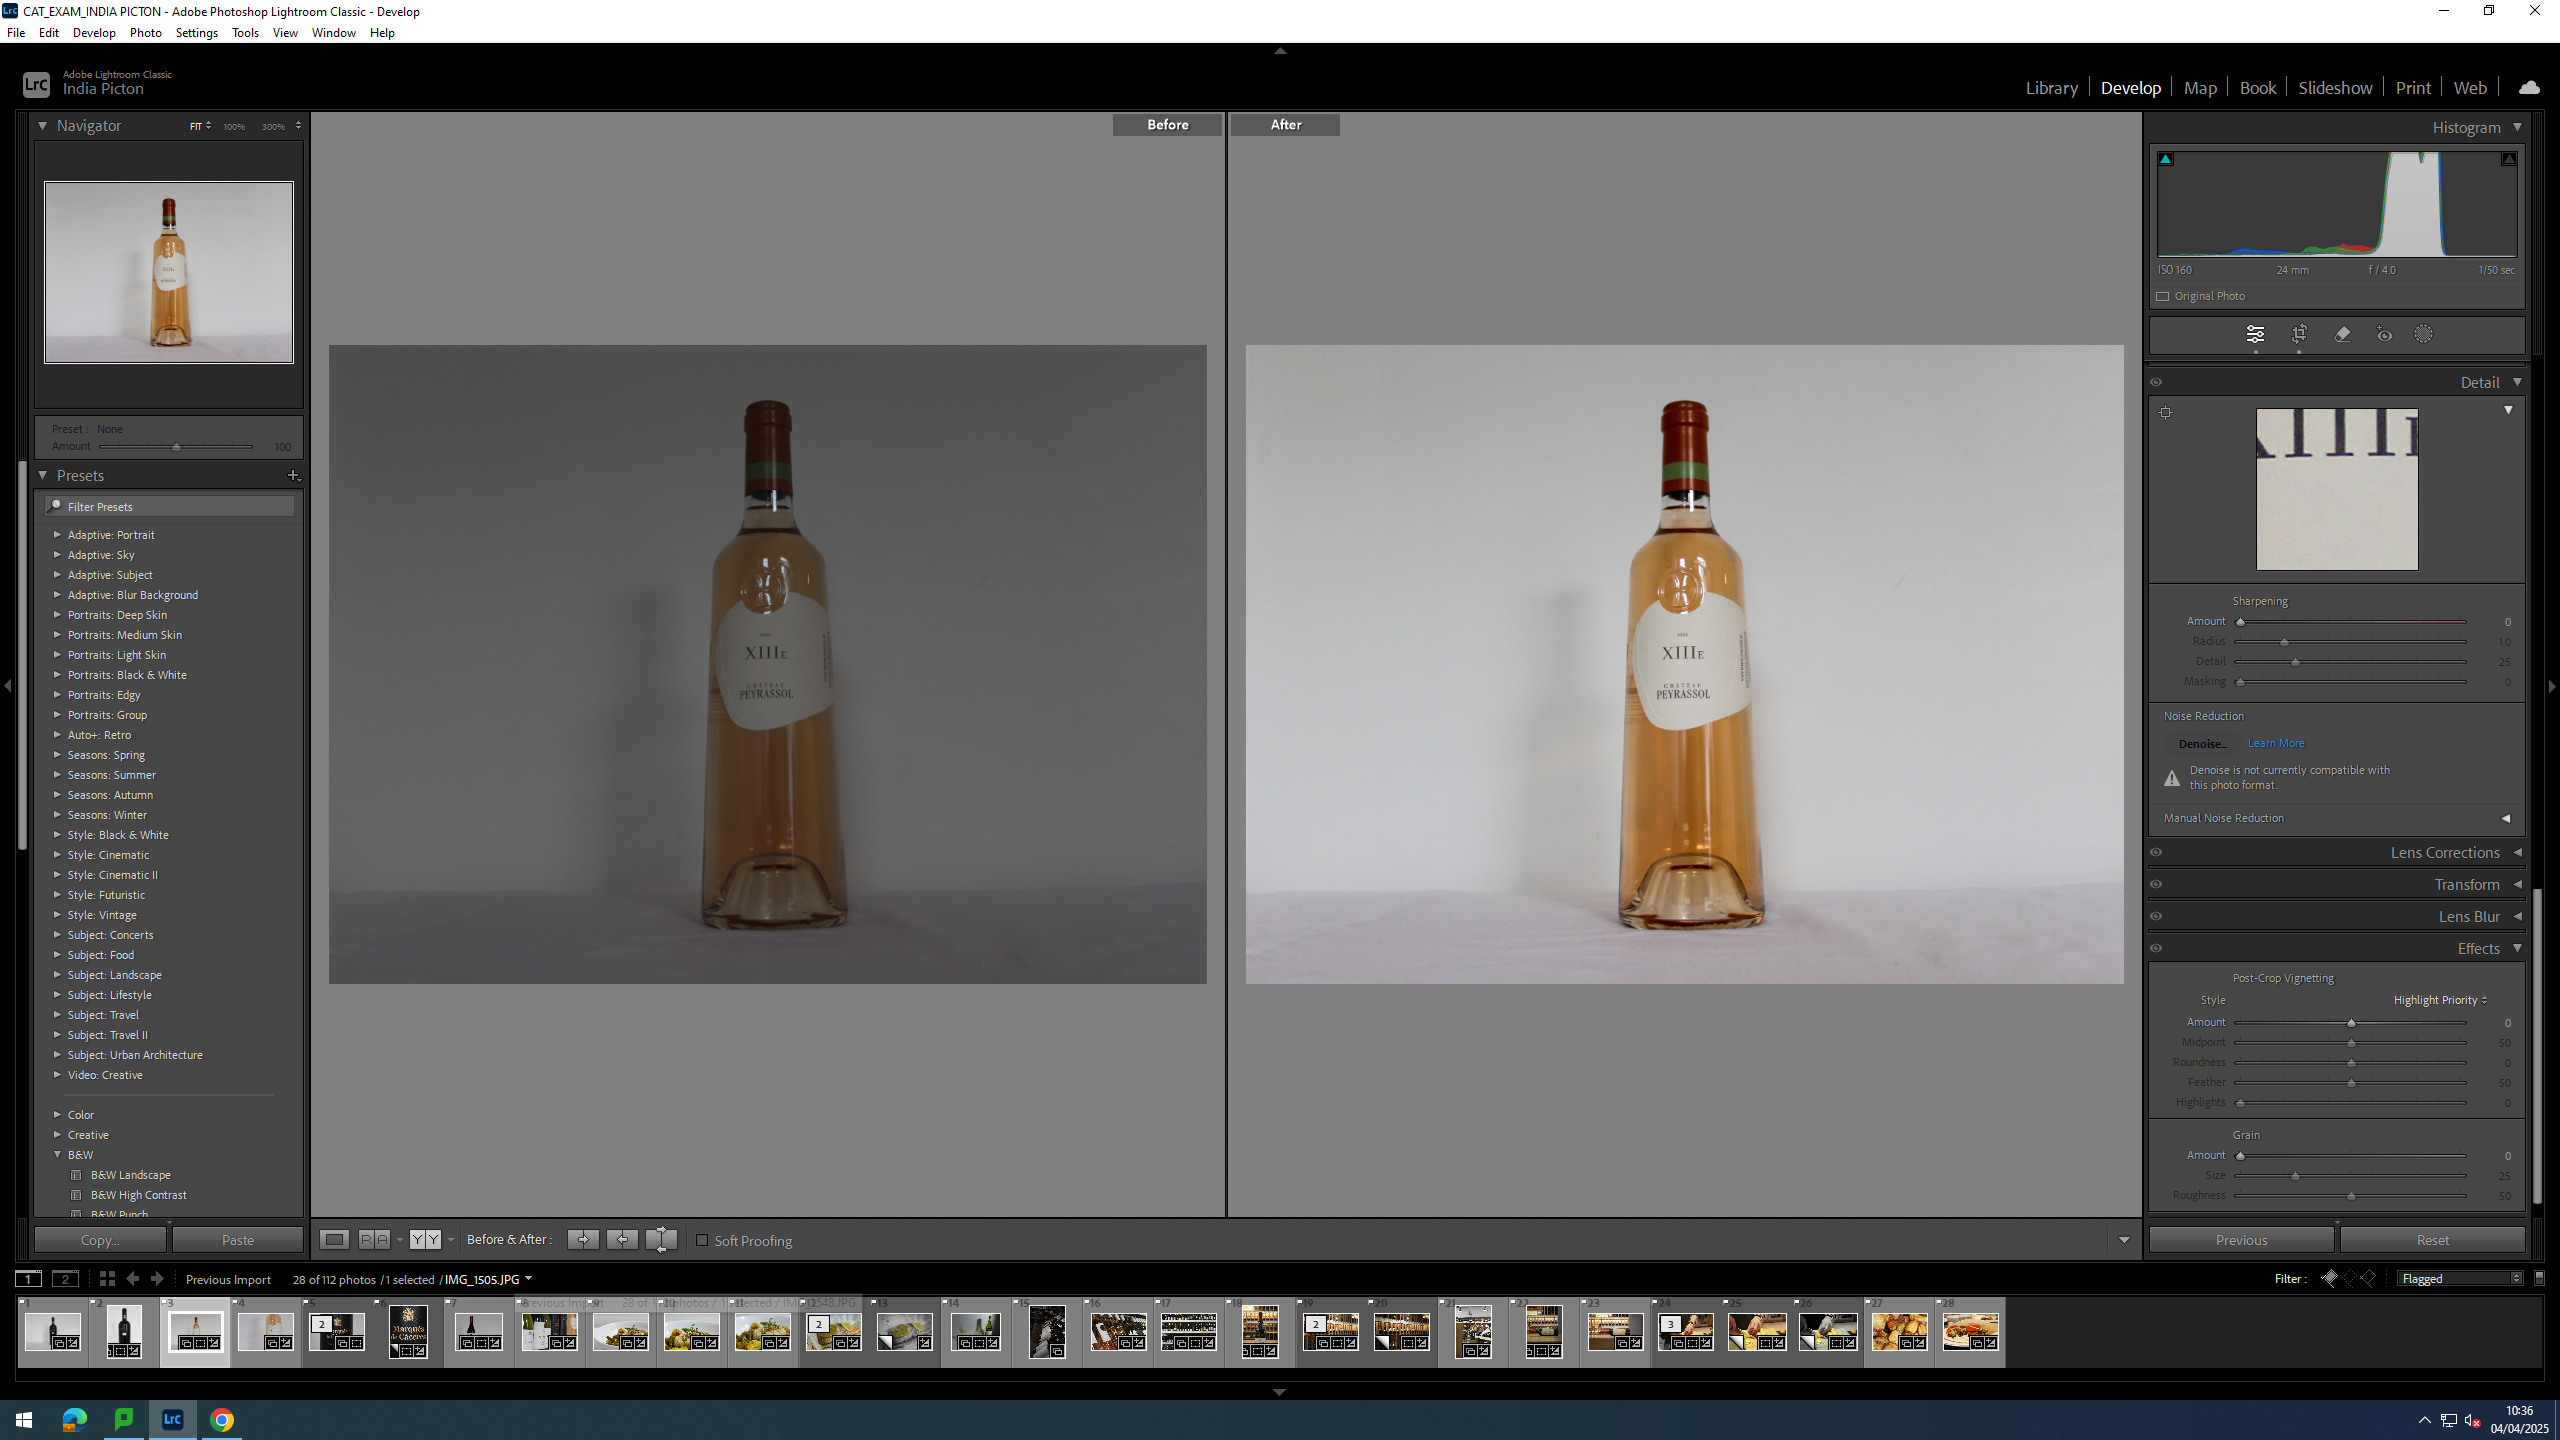Screen dimensions: 2560x1440
Task: Select the Edit sliders tool icon
Action: tap(2255, 334)
